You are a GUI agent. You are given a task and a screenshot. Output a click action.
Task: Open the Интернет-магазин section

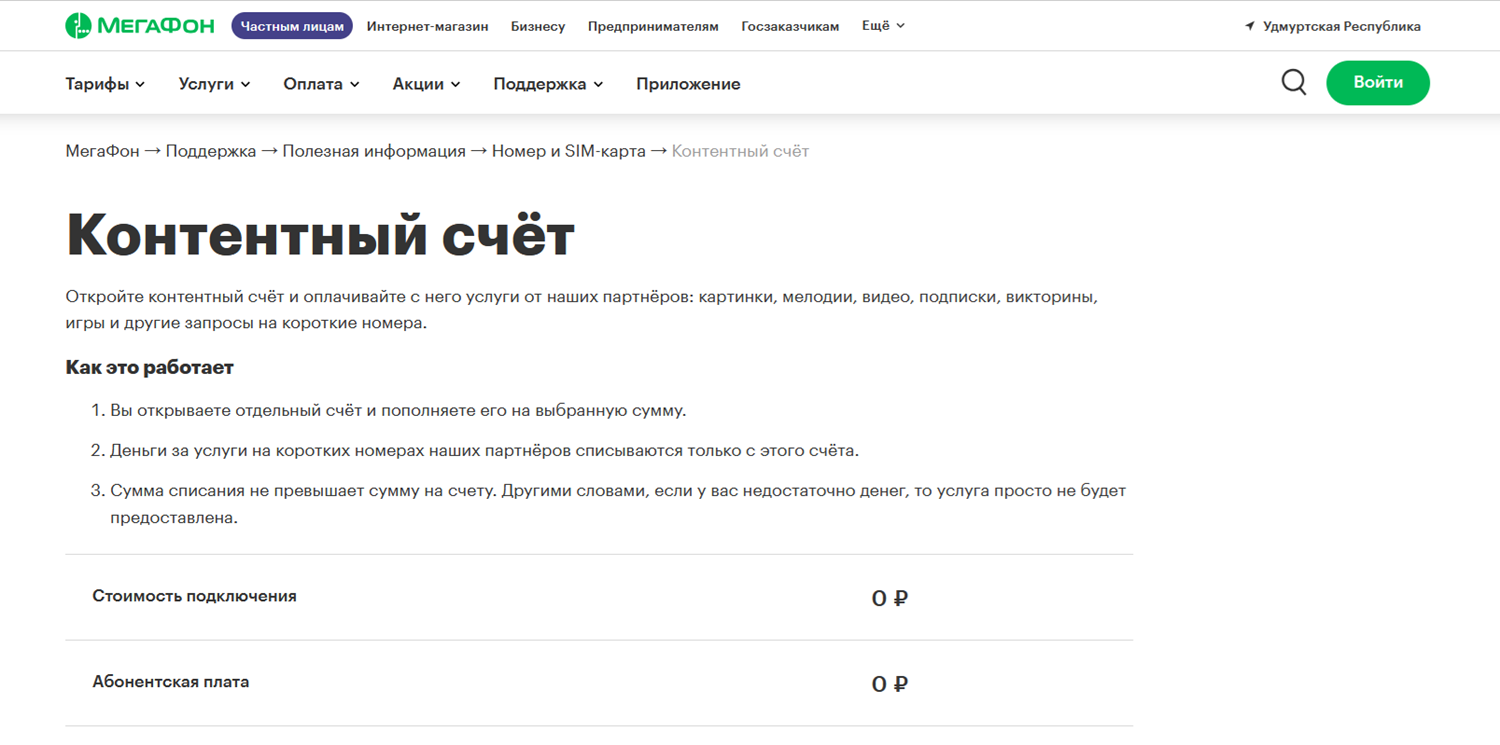427,26
